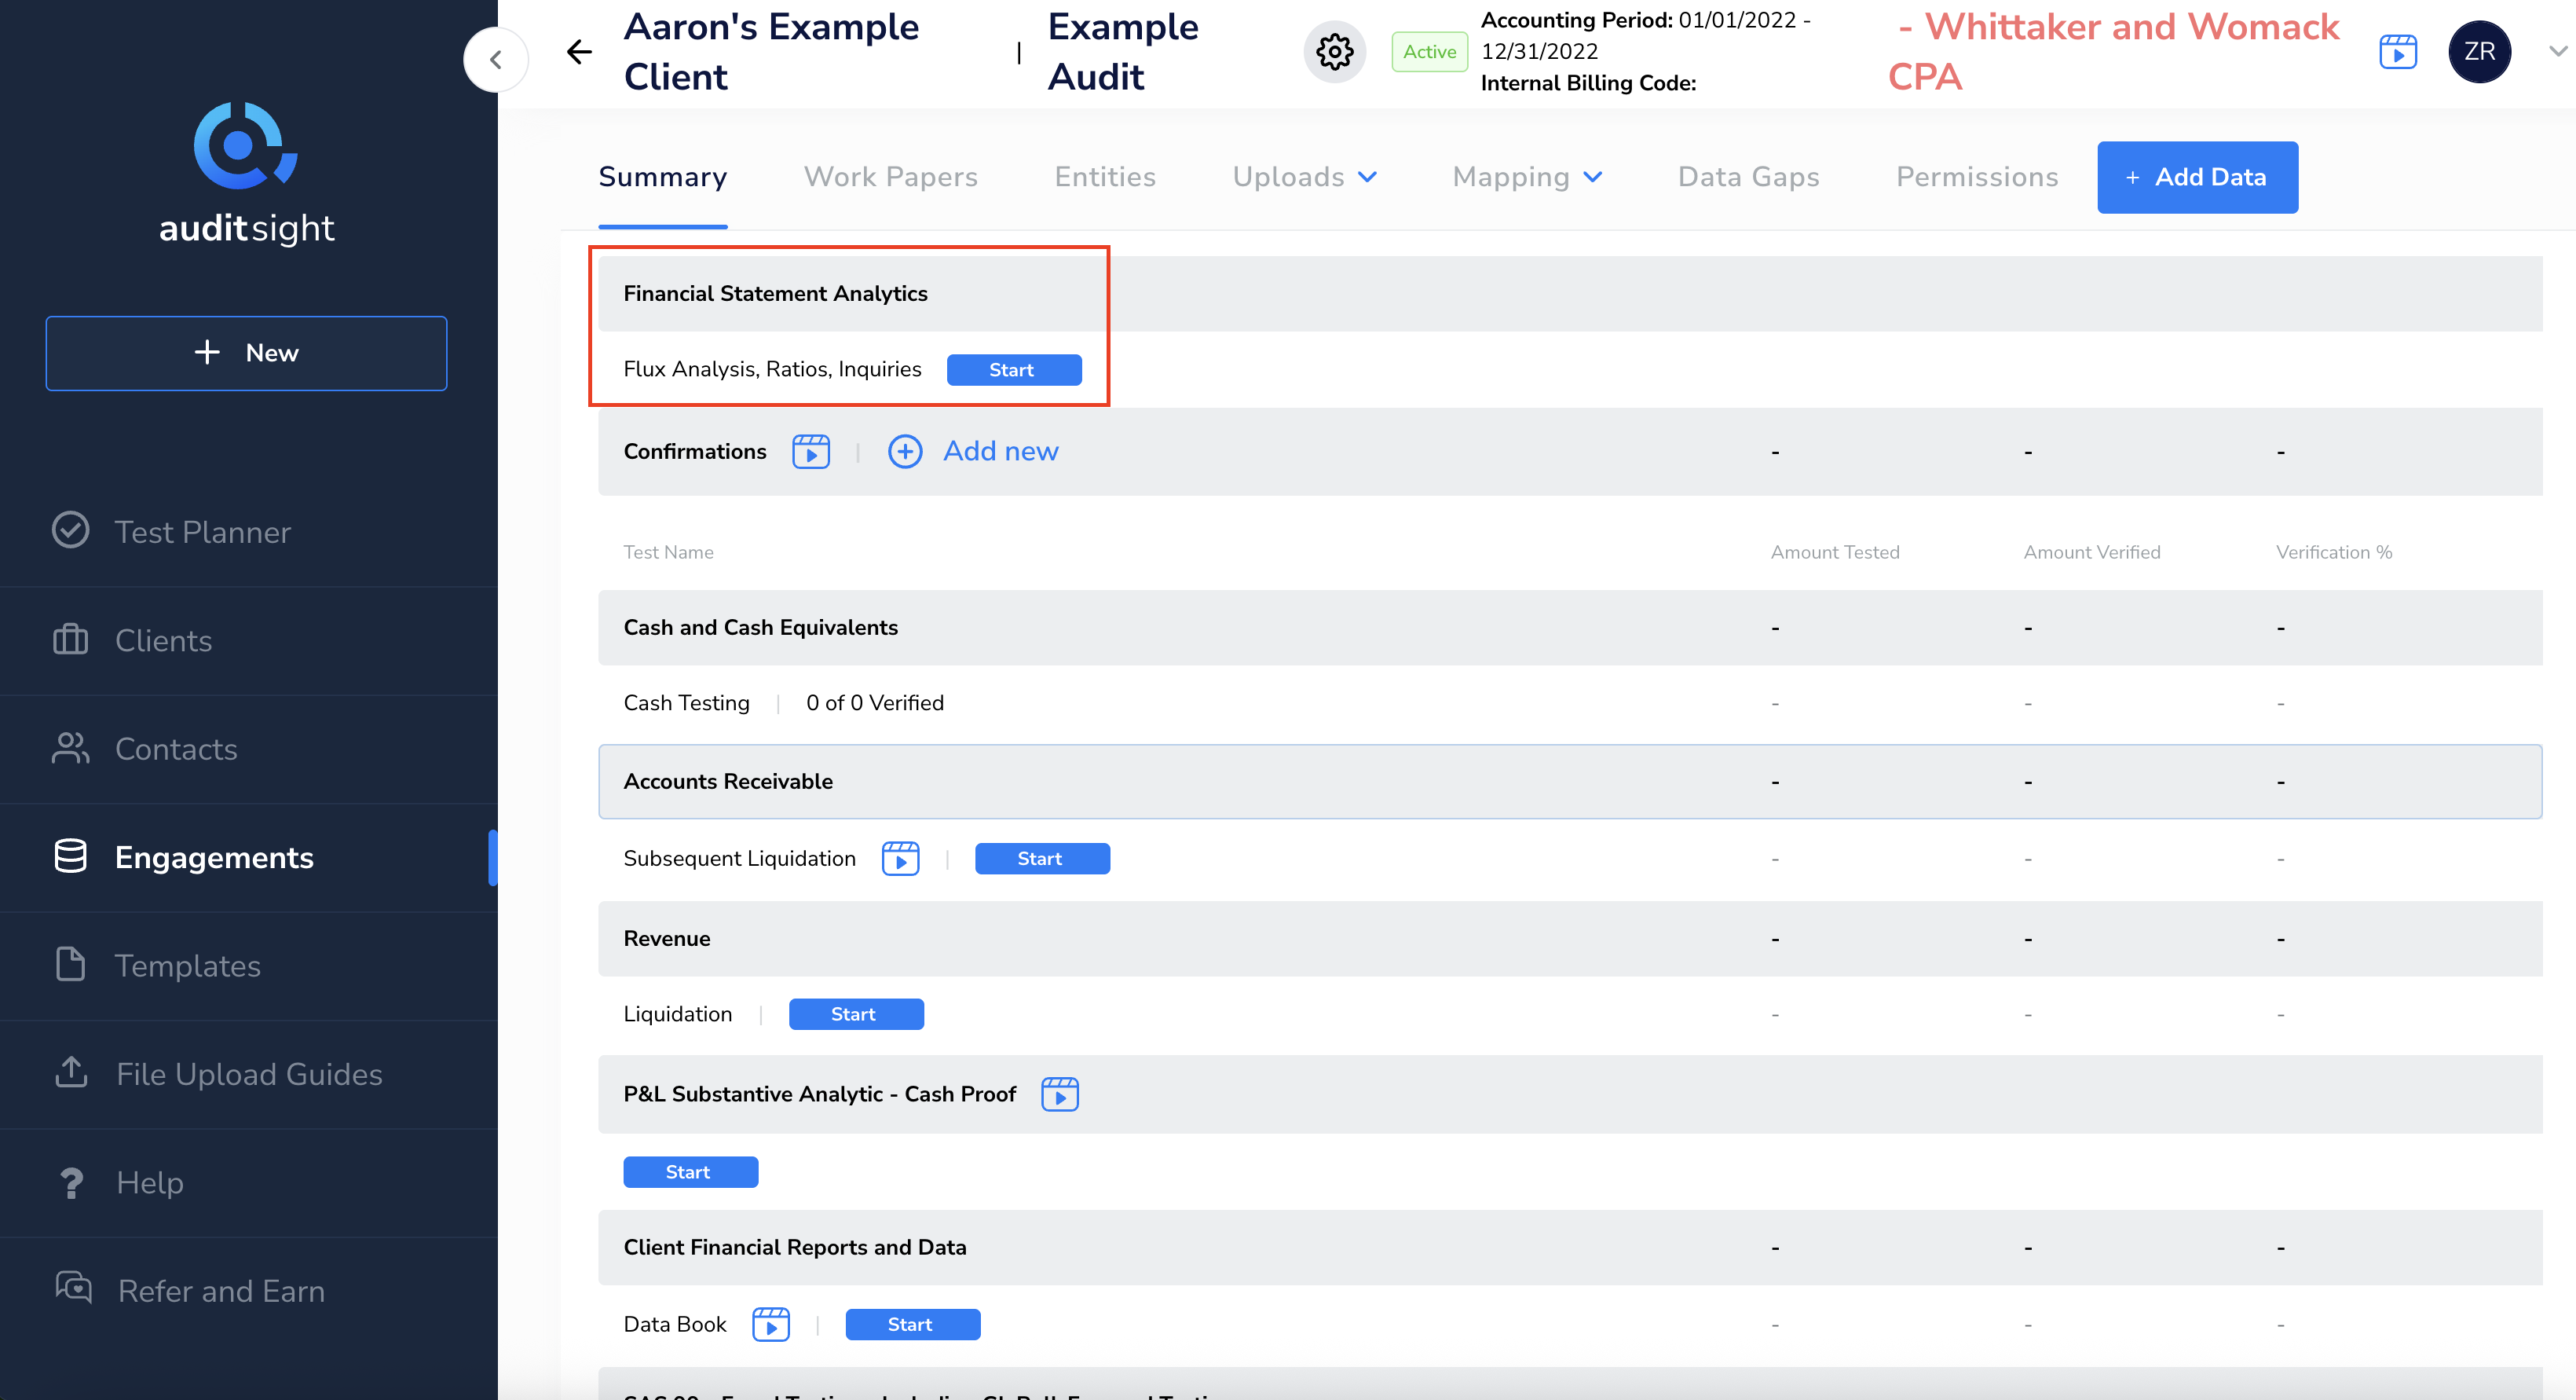Click the back arrow beside Aaron's Example Client
This screenshot has width=2576, height=1400.
click(579, 51)
